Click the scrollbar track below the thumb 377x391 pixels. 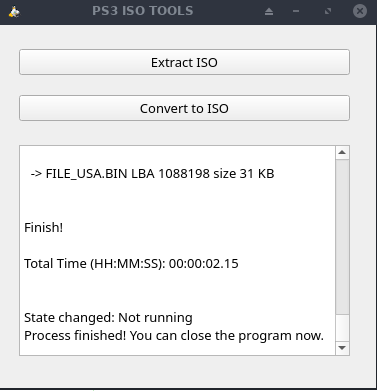pyautogui.click(x=342, y=328)
